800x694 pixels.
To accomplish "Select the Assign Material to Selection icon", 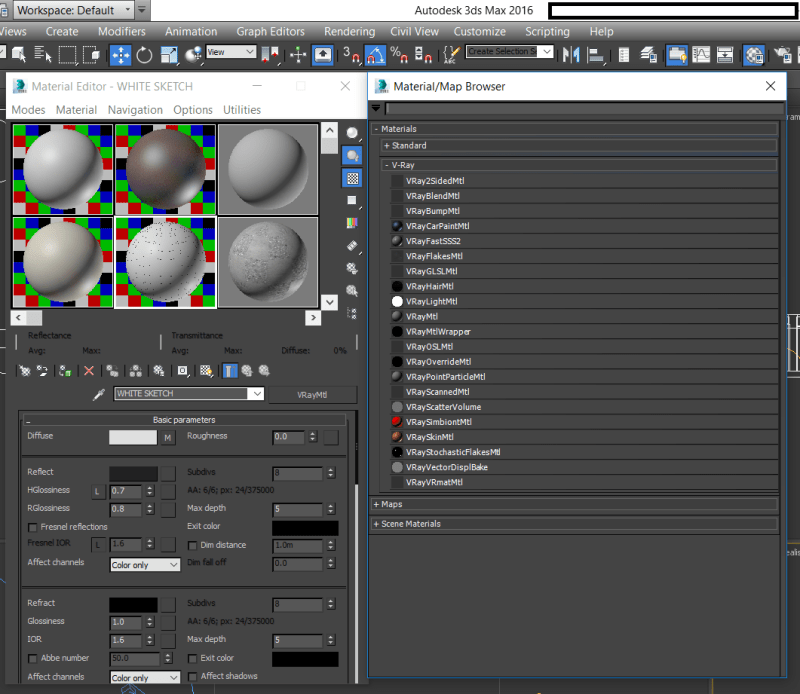I will tap(65, 370).
